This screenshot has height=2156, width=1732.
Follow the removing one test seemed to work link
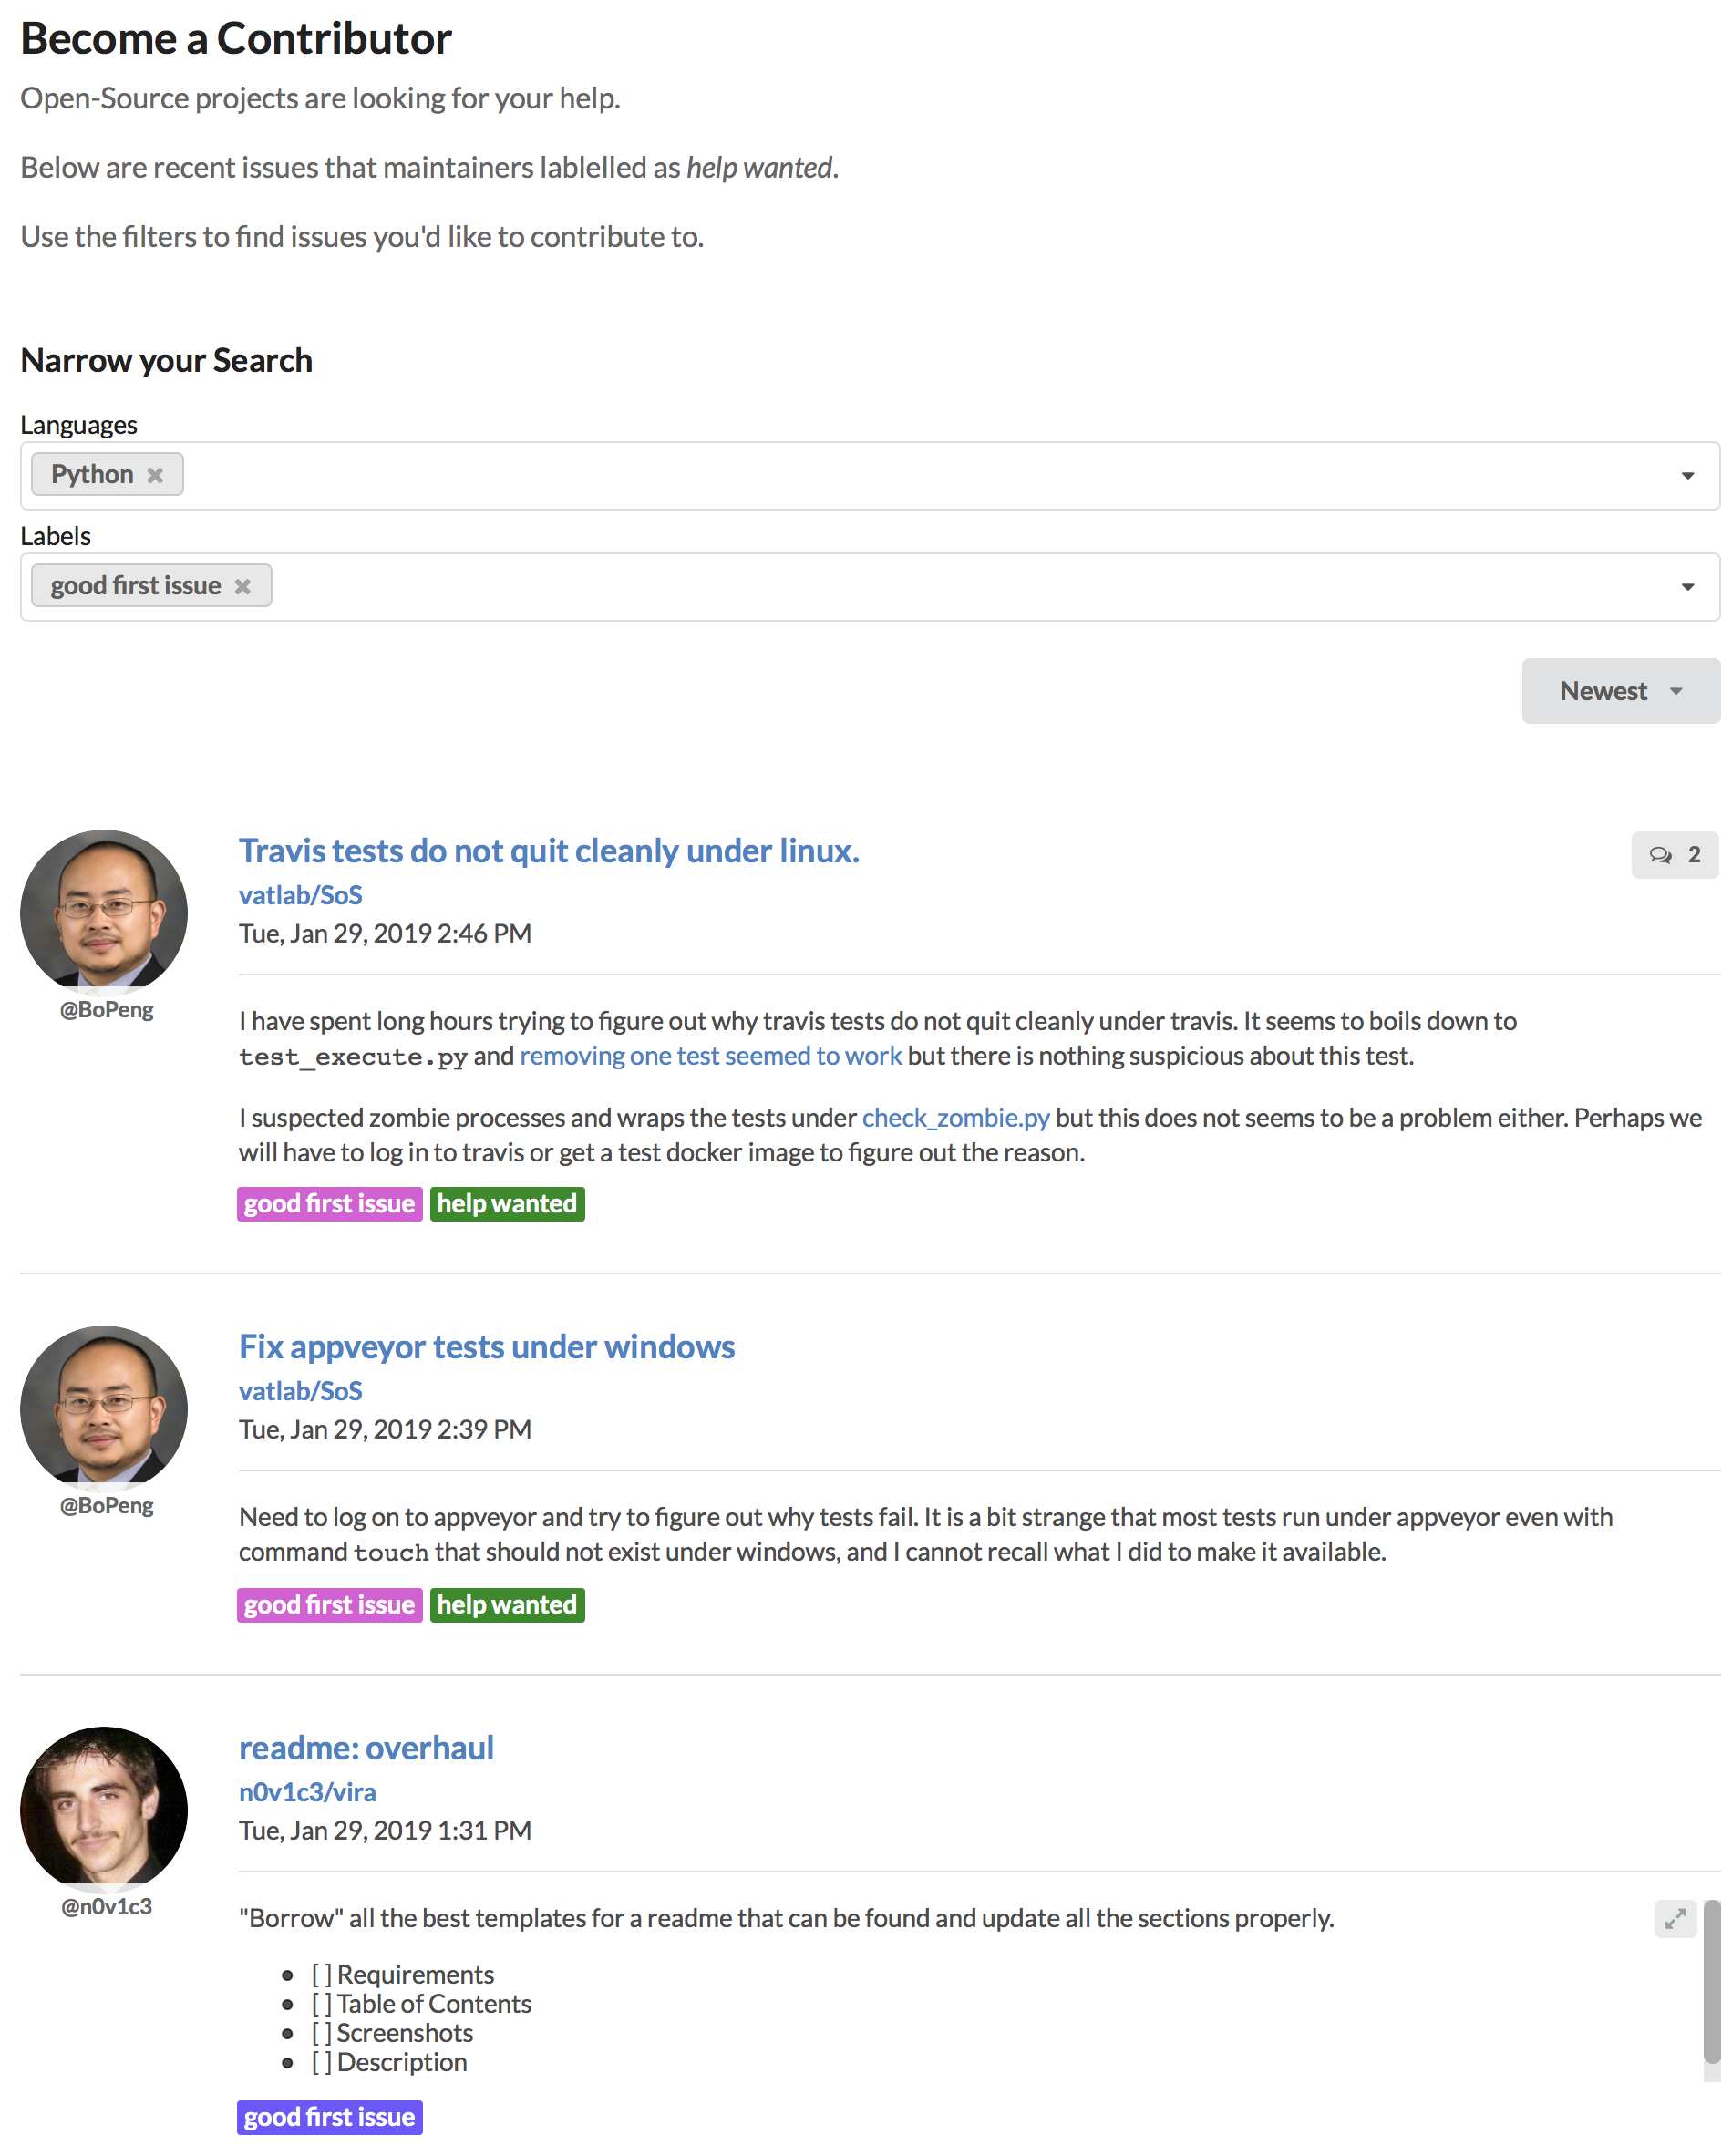click(710, 1055)
